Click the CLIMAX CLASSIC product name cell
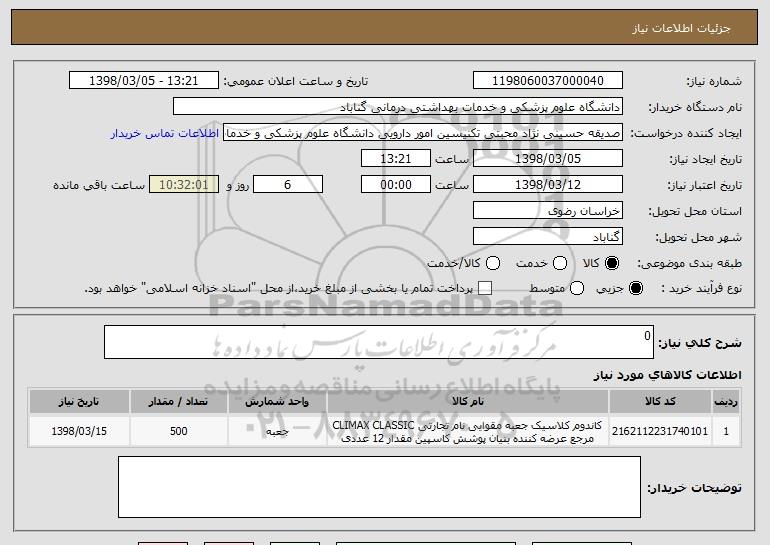The image size is (770, 545). tap(468, 431)
